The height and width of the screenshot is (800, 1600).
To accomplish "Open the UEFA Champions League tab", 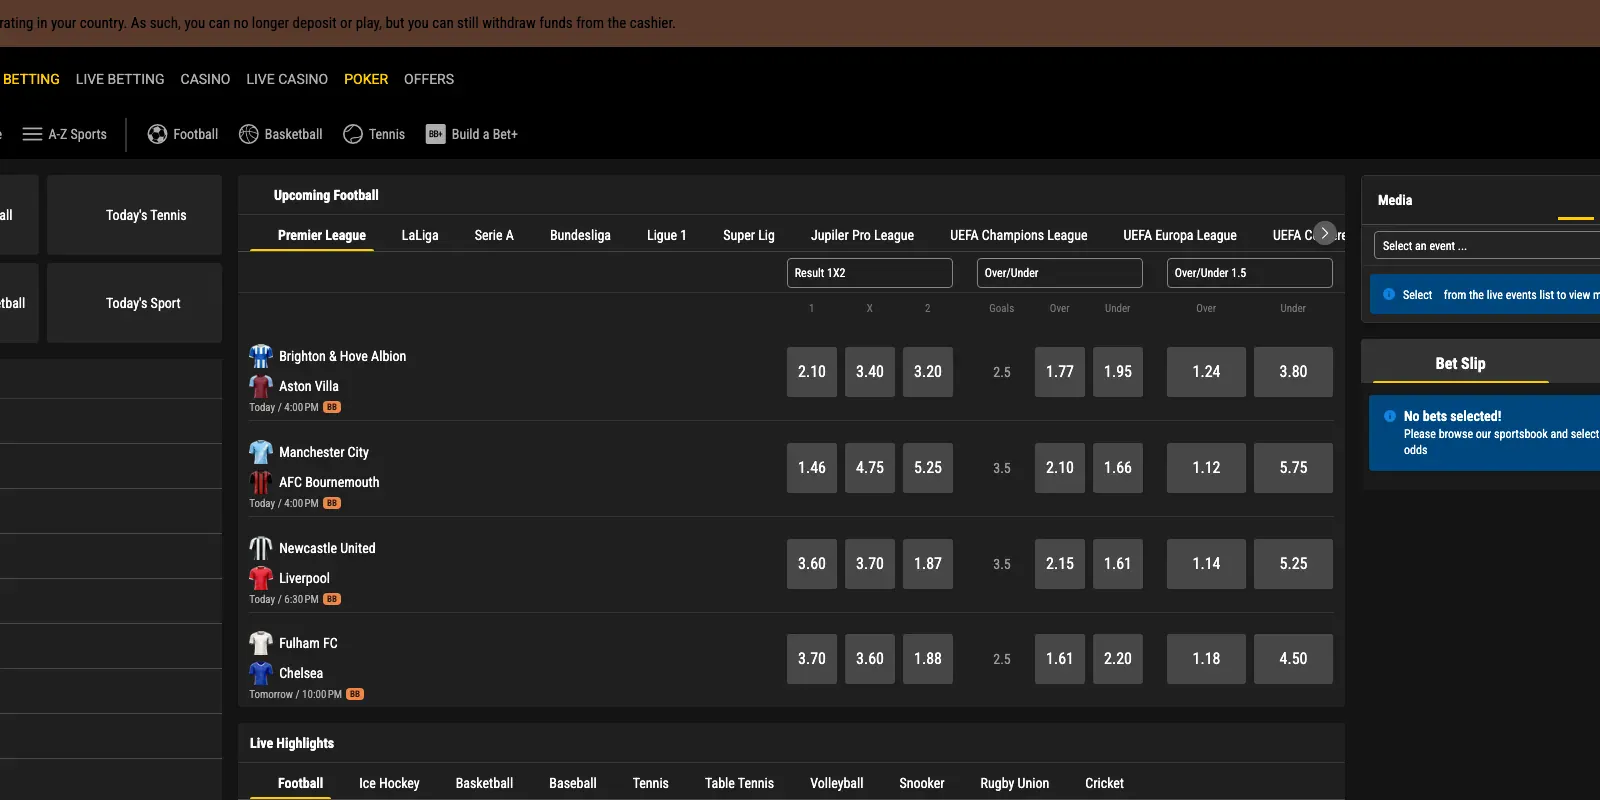I will [1018, 235].
